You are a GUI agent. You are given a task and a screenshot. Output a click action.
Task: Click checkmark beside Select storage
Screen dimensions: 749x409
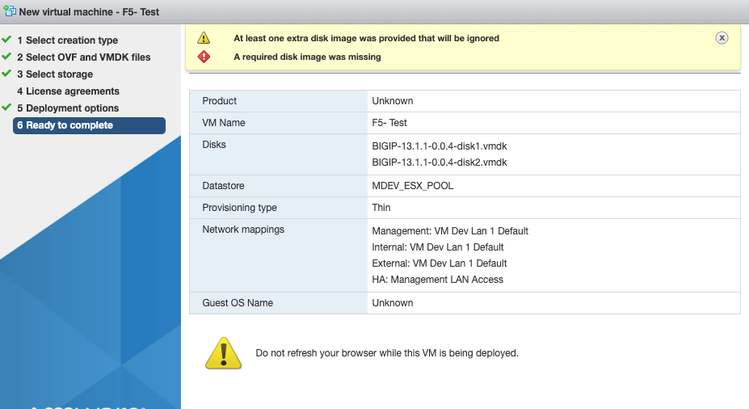[x=7, y=73]
